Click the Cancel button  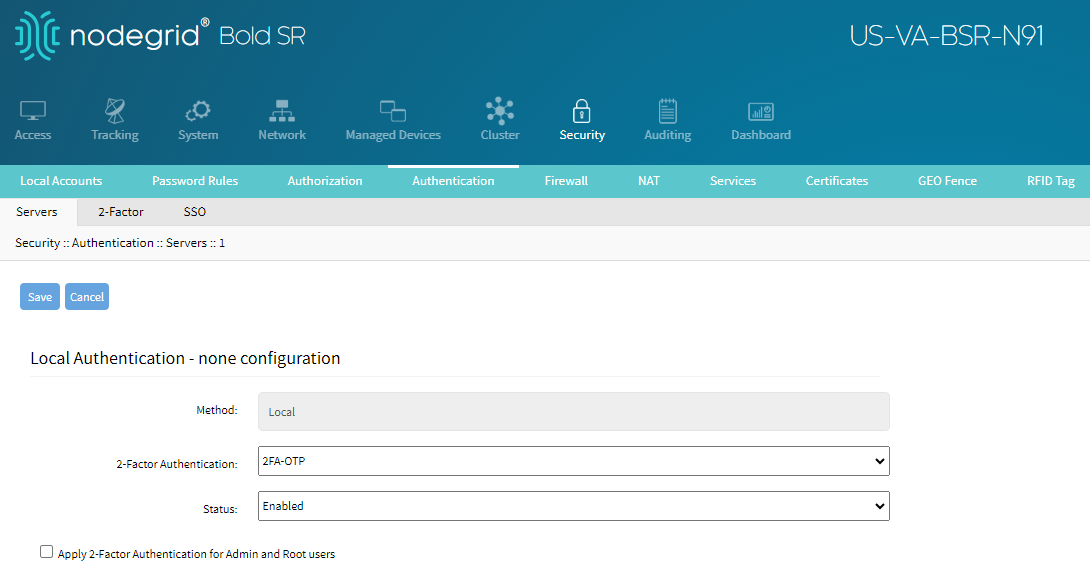click(x=87, y=297)
